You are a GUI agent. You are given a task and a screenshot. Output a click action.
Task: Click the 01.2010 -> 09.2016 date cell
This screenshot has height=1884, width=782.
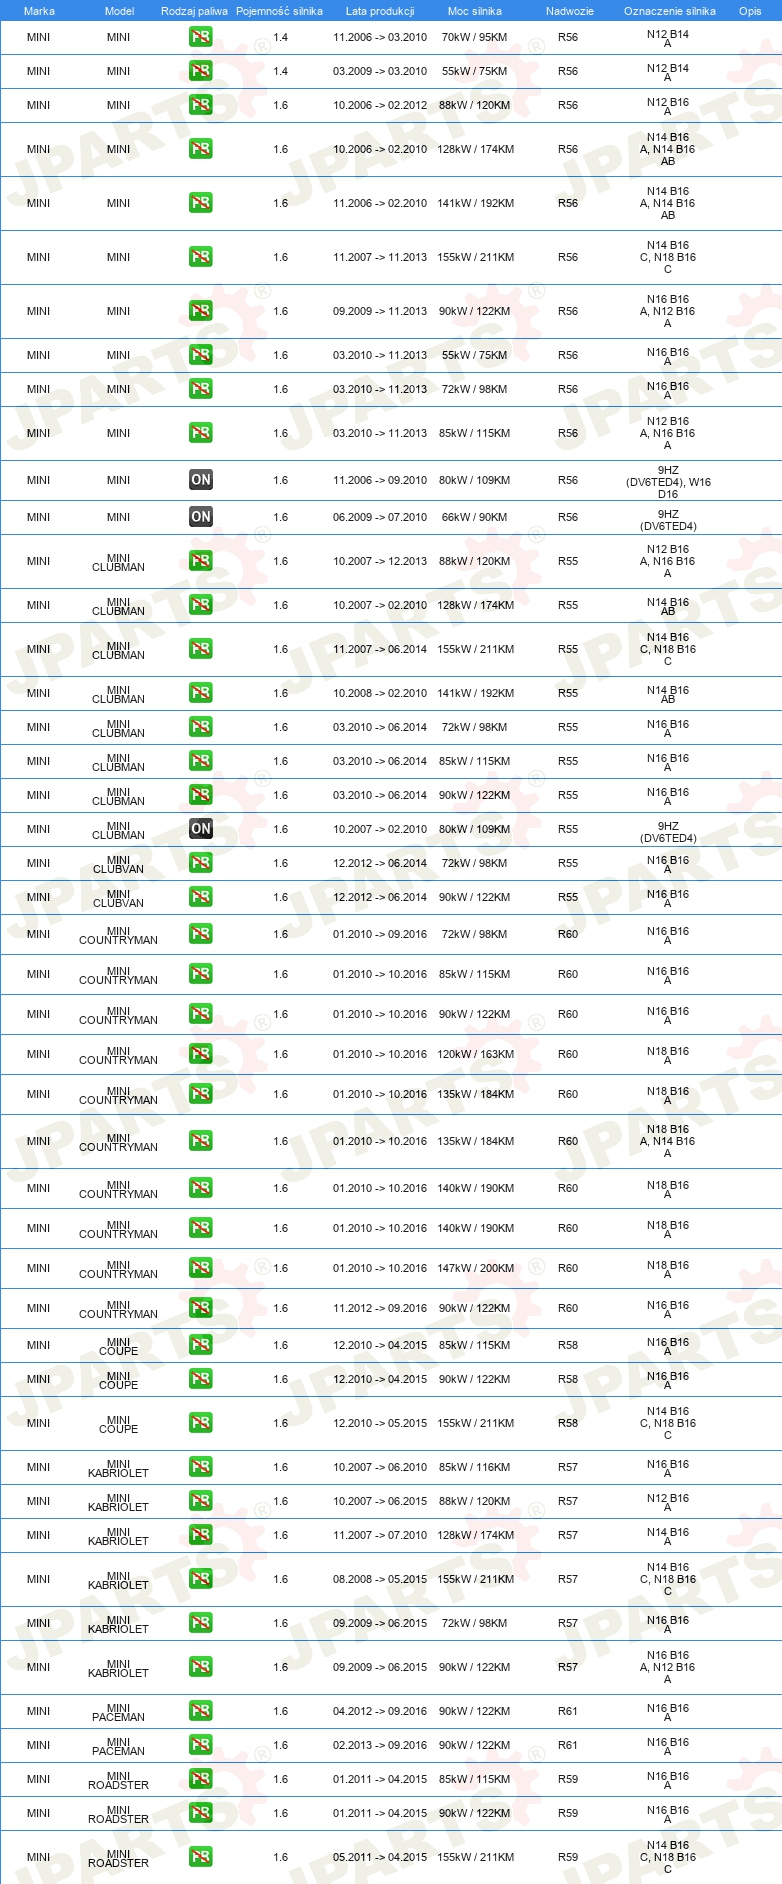[380, 934]
